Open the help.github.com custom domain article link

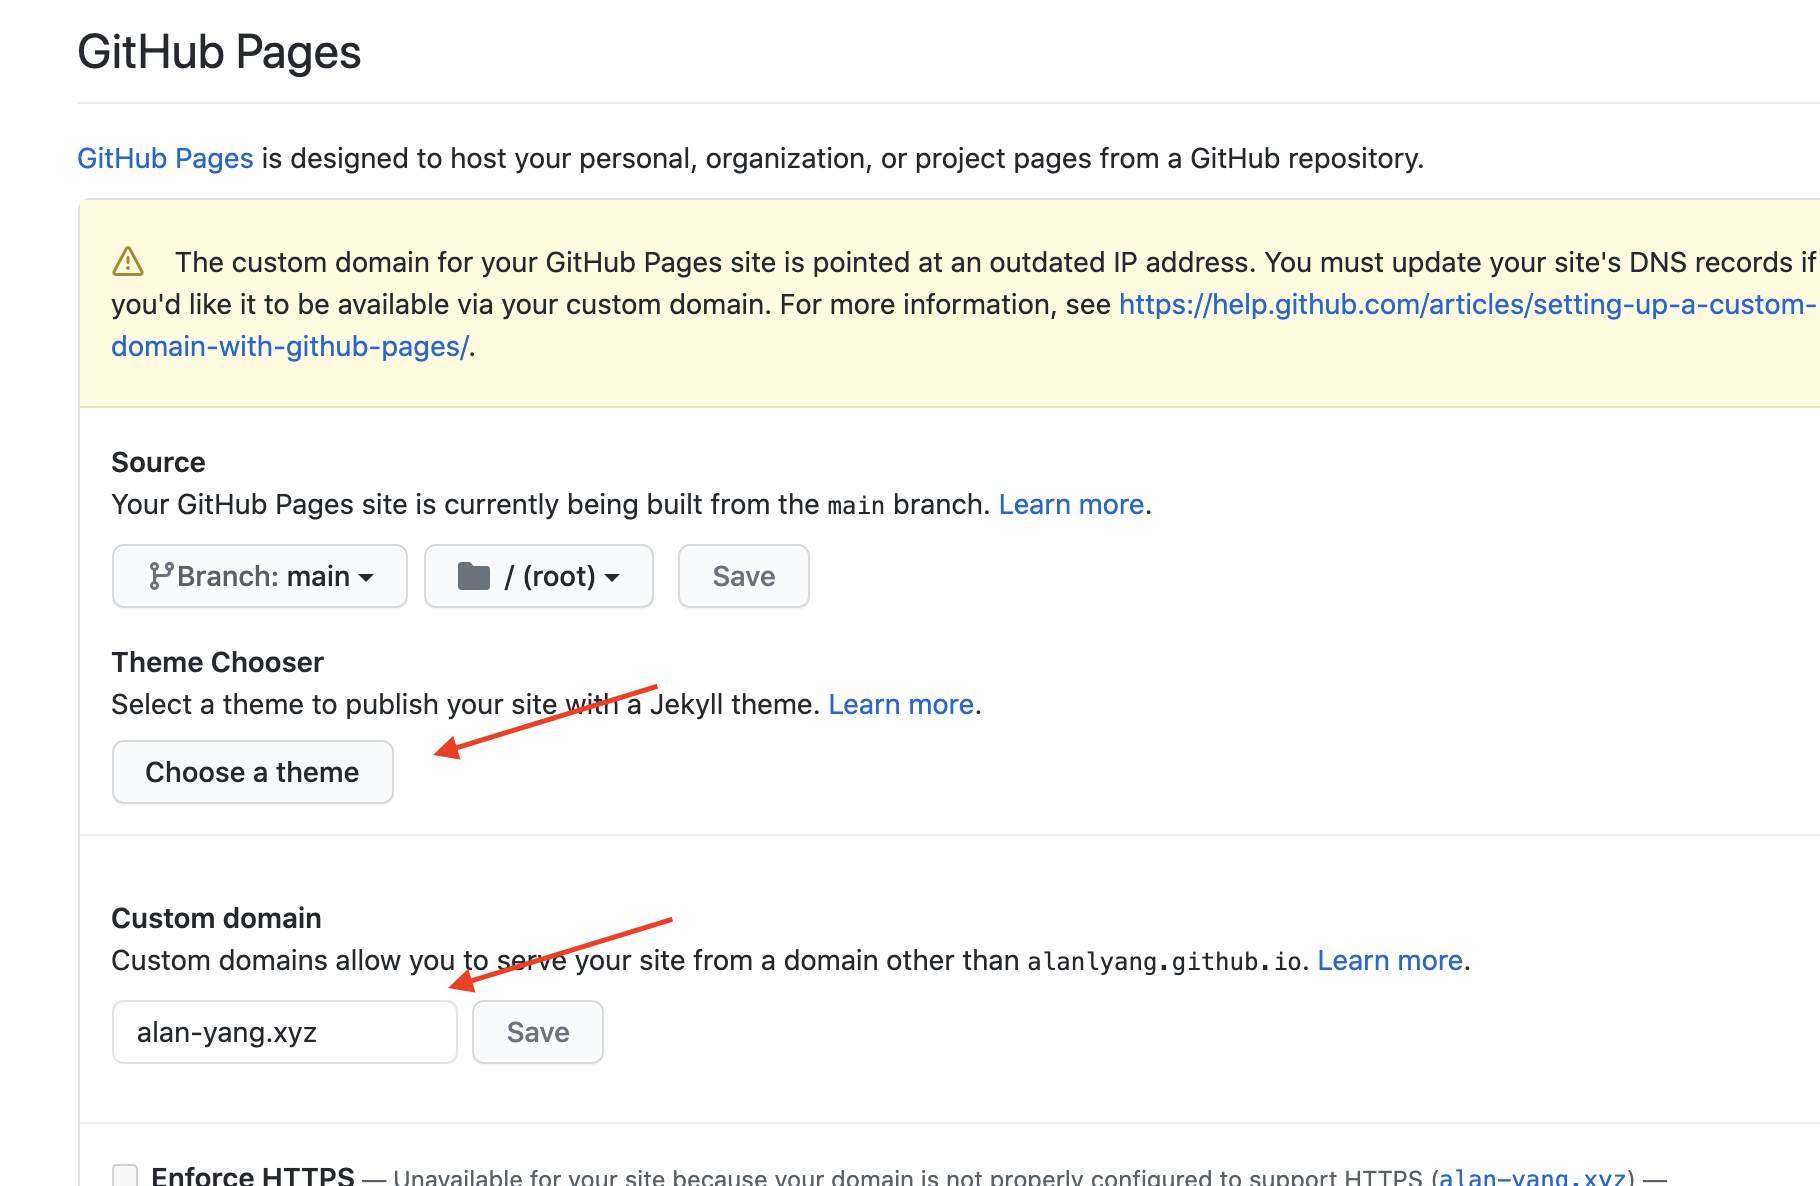[1465, 304]
